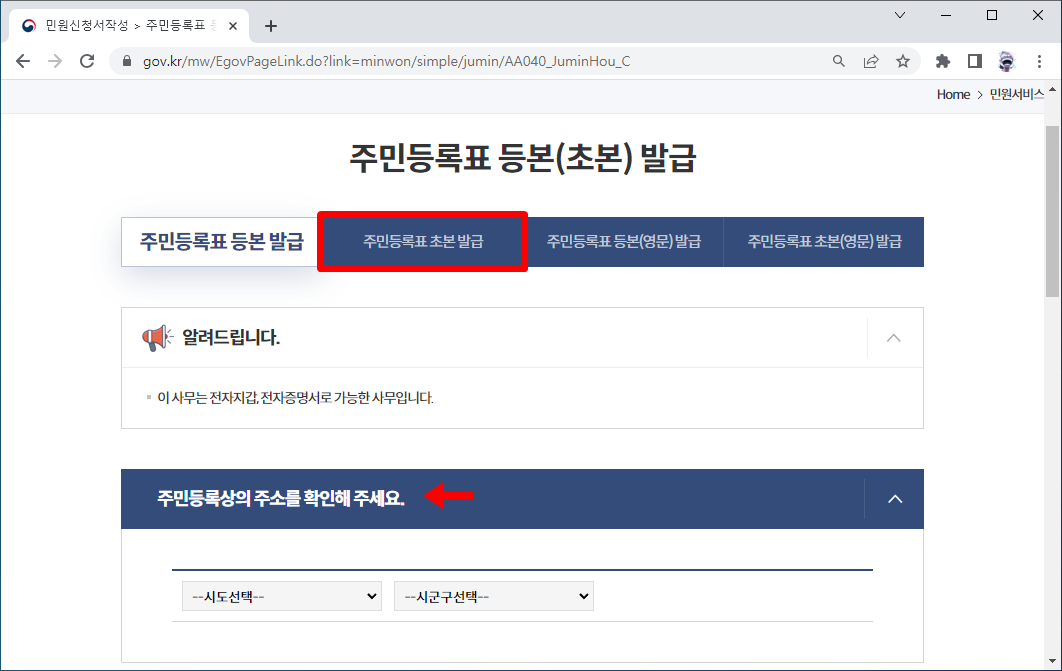The width and height of the screenshot is (1062, 671).
Task: Click the 알려드립니다 title text
Action: (x=231, y=337)
